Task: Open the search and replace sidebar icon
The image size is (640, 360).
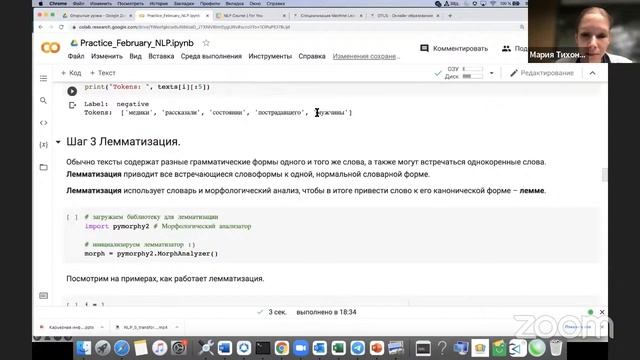Action: click(43, 100)
